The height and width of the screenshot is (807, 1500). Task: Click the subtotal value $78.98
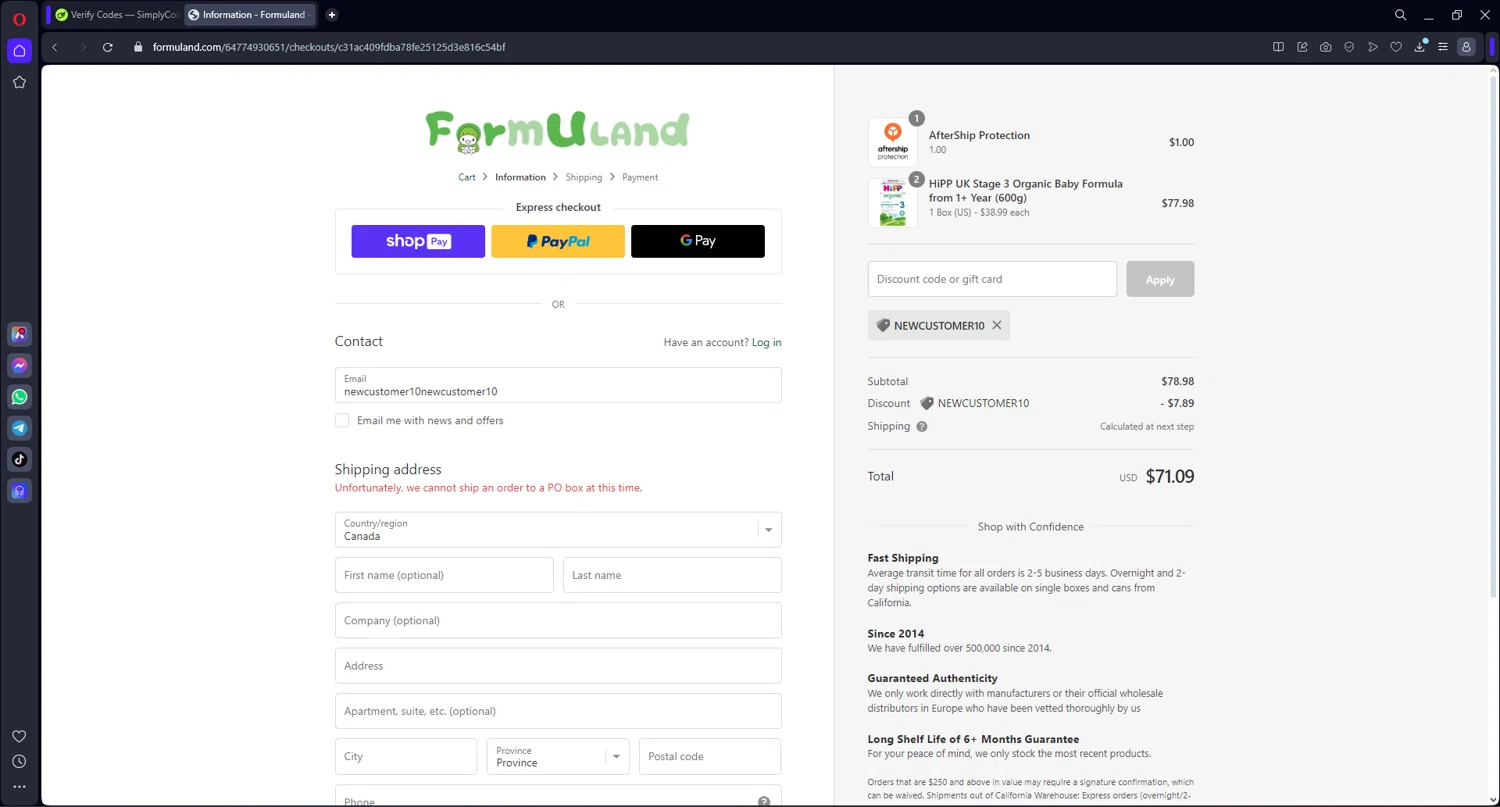[1178, 381]
